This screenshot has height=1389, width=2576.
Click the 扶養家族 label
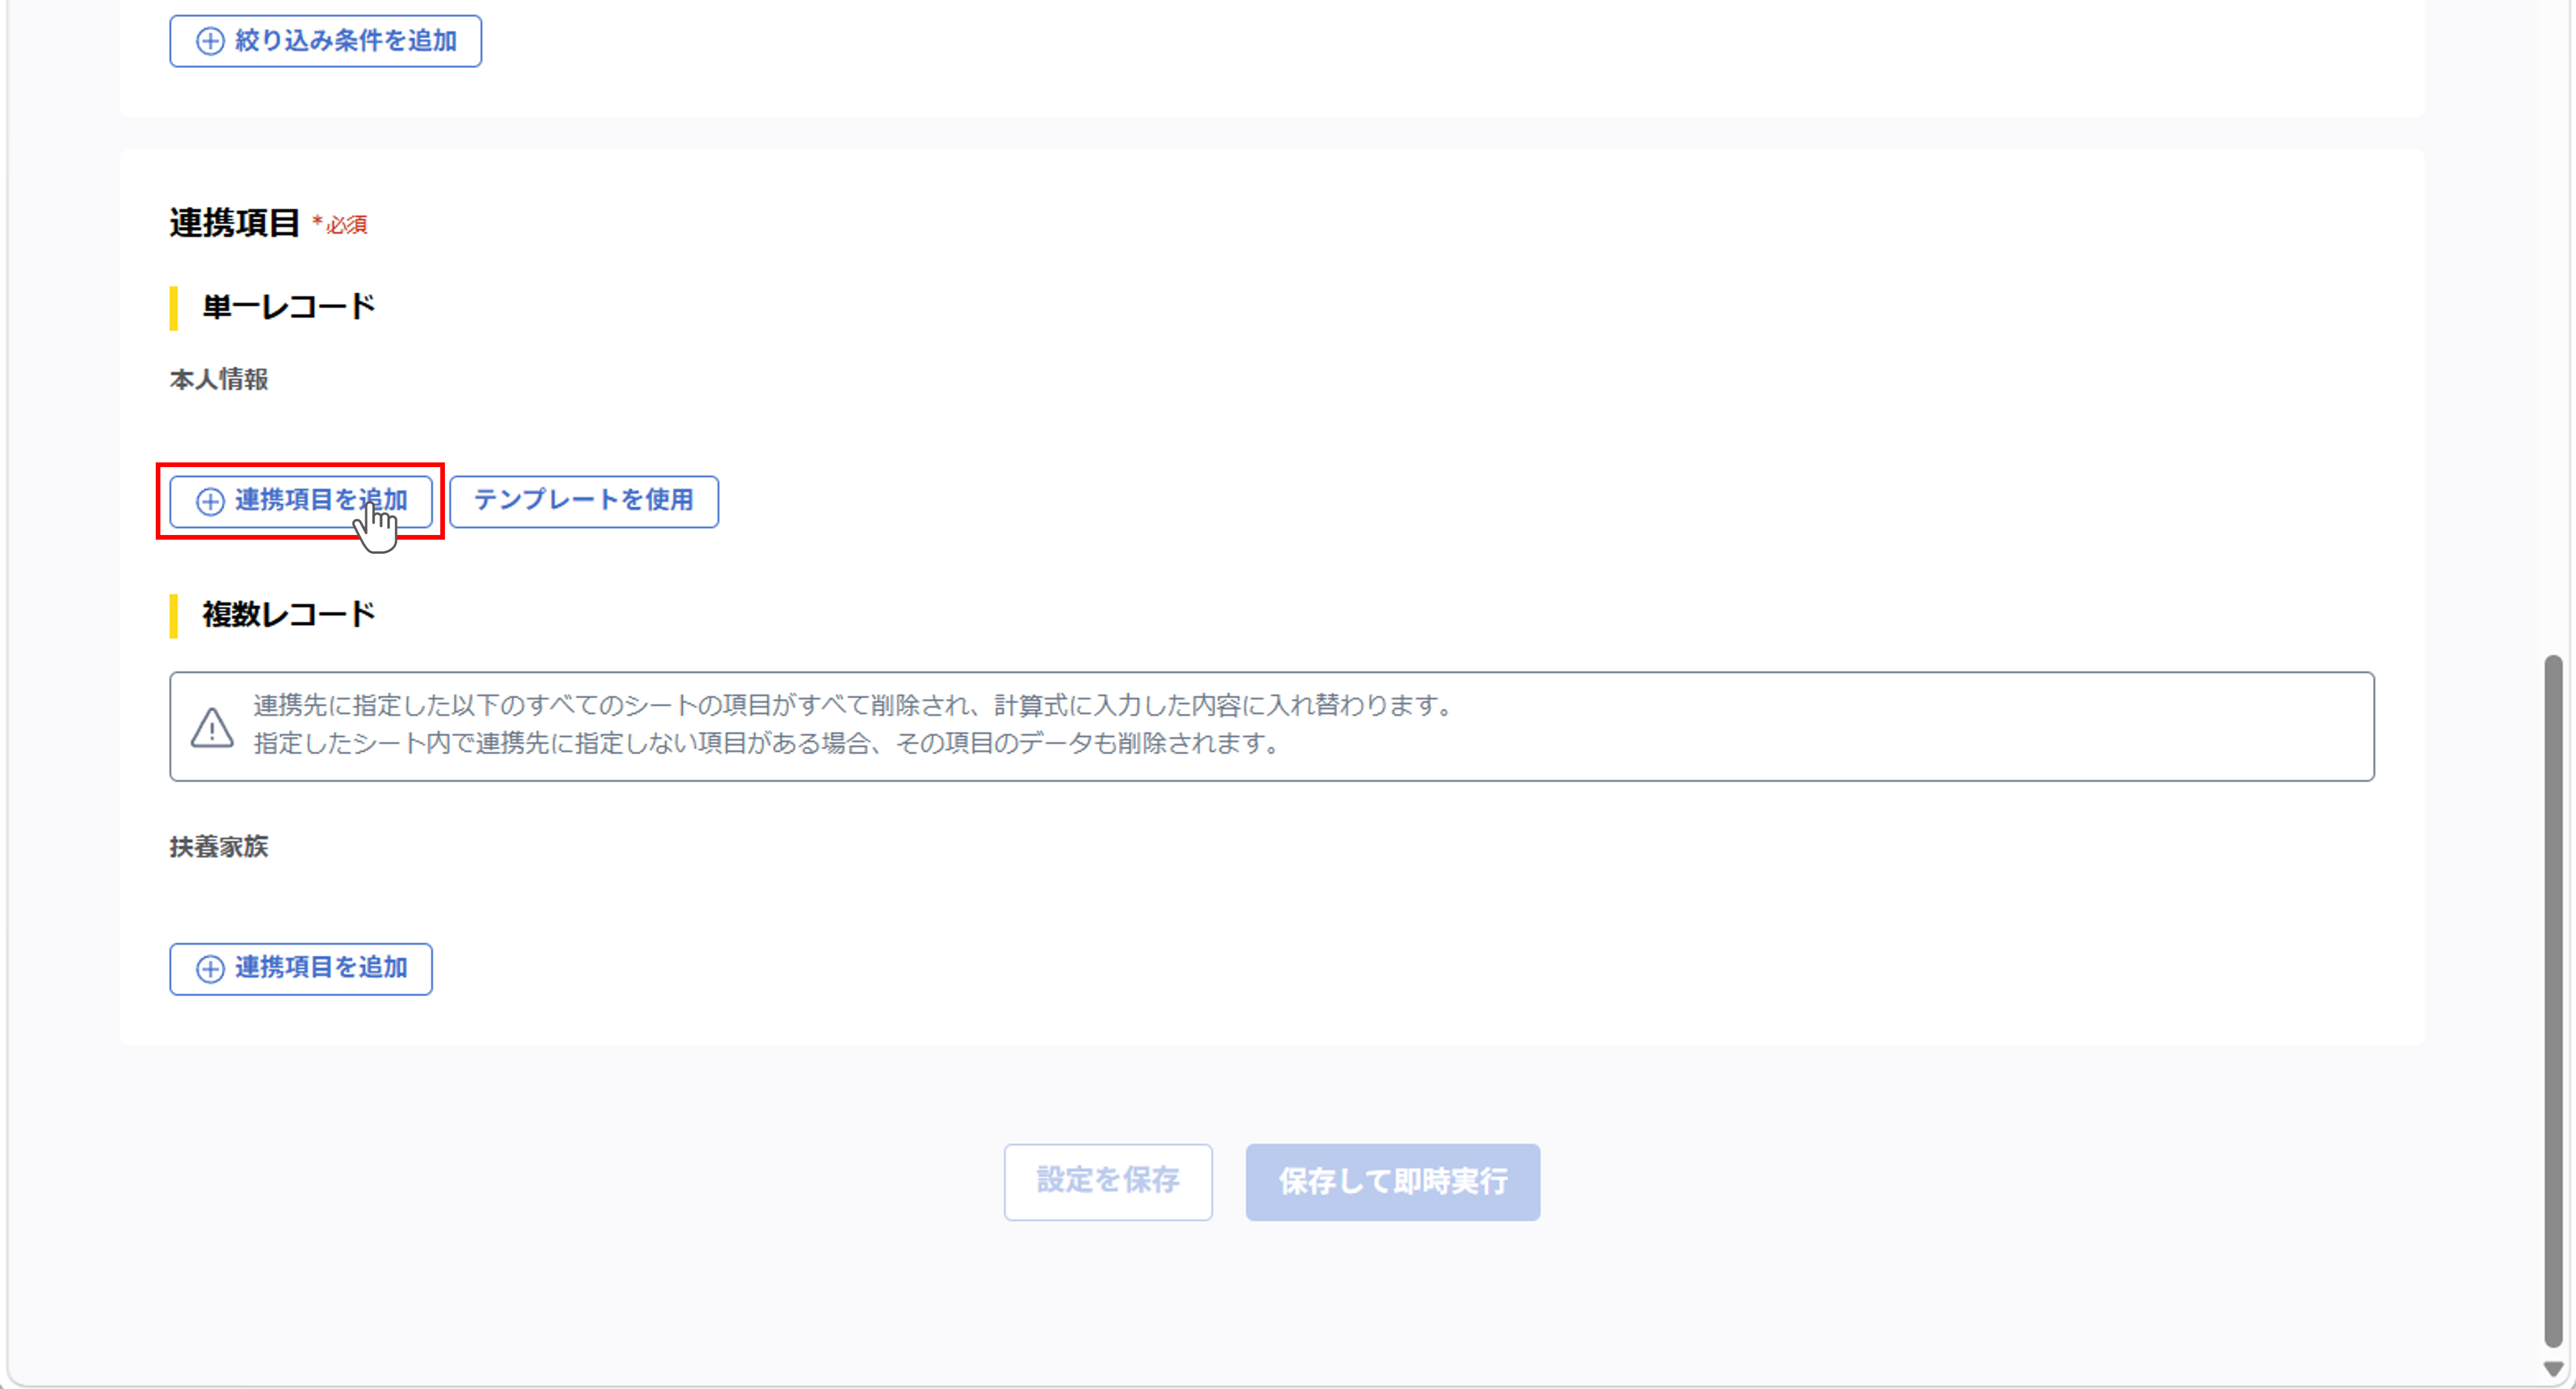coord(219,846)
